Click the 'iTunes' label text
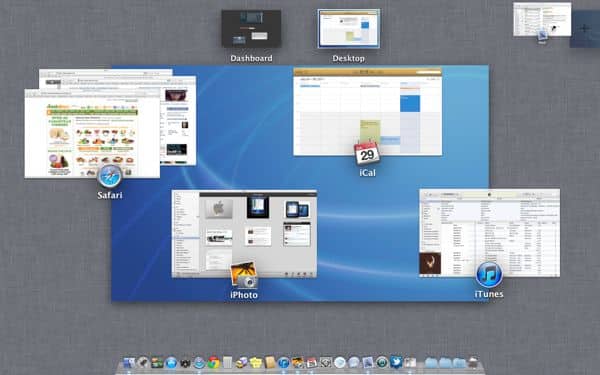600x375 pixels. (489, 294)
